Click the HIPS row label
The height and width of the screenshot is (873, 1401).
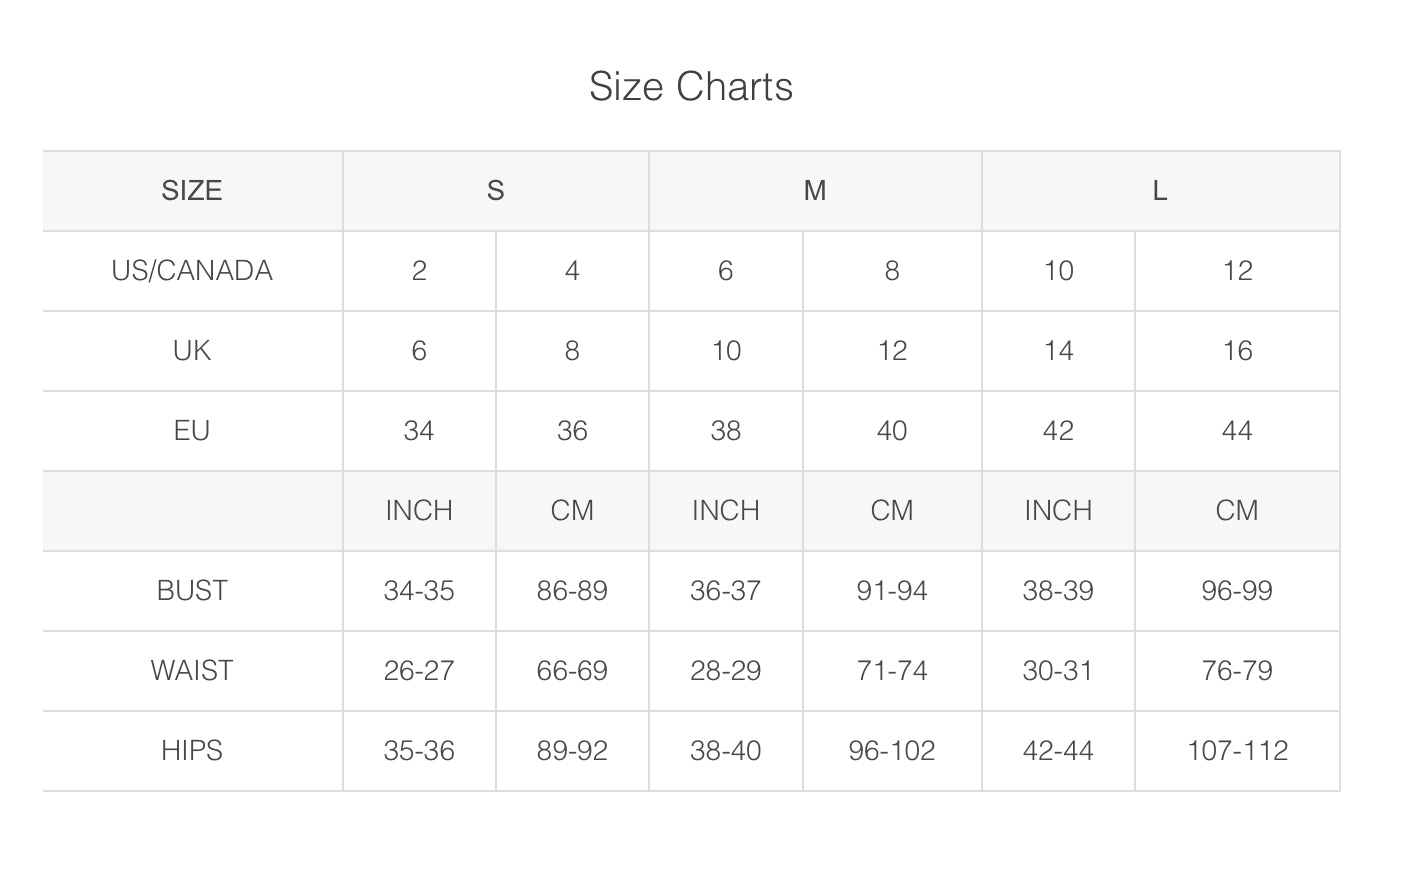[x=192, y=750]
